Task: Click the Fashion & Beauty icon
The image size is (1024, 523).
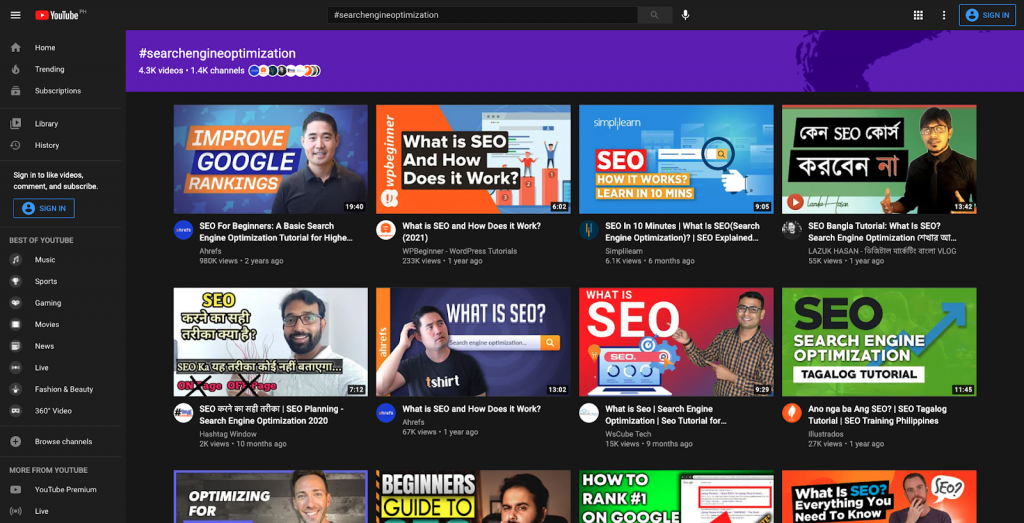Action: [16, 389]
